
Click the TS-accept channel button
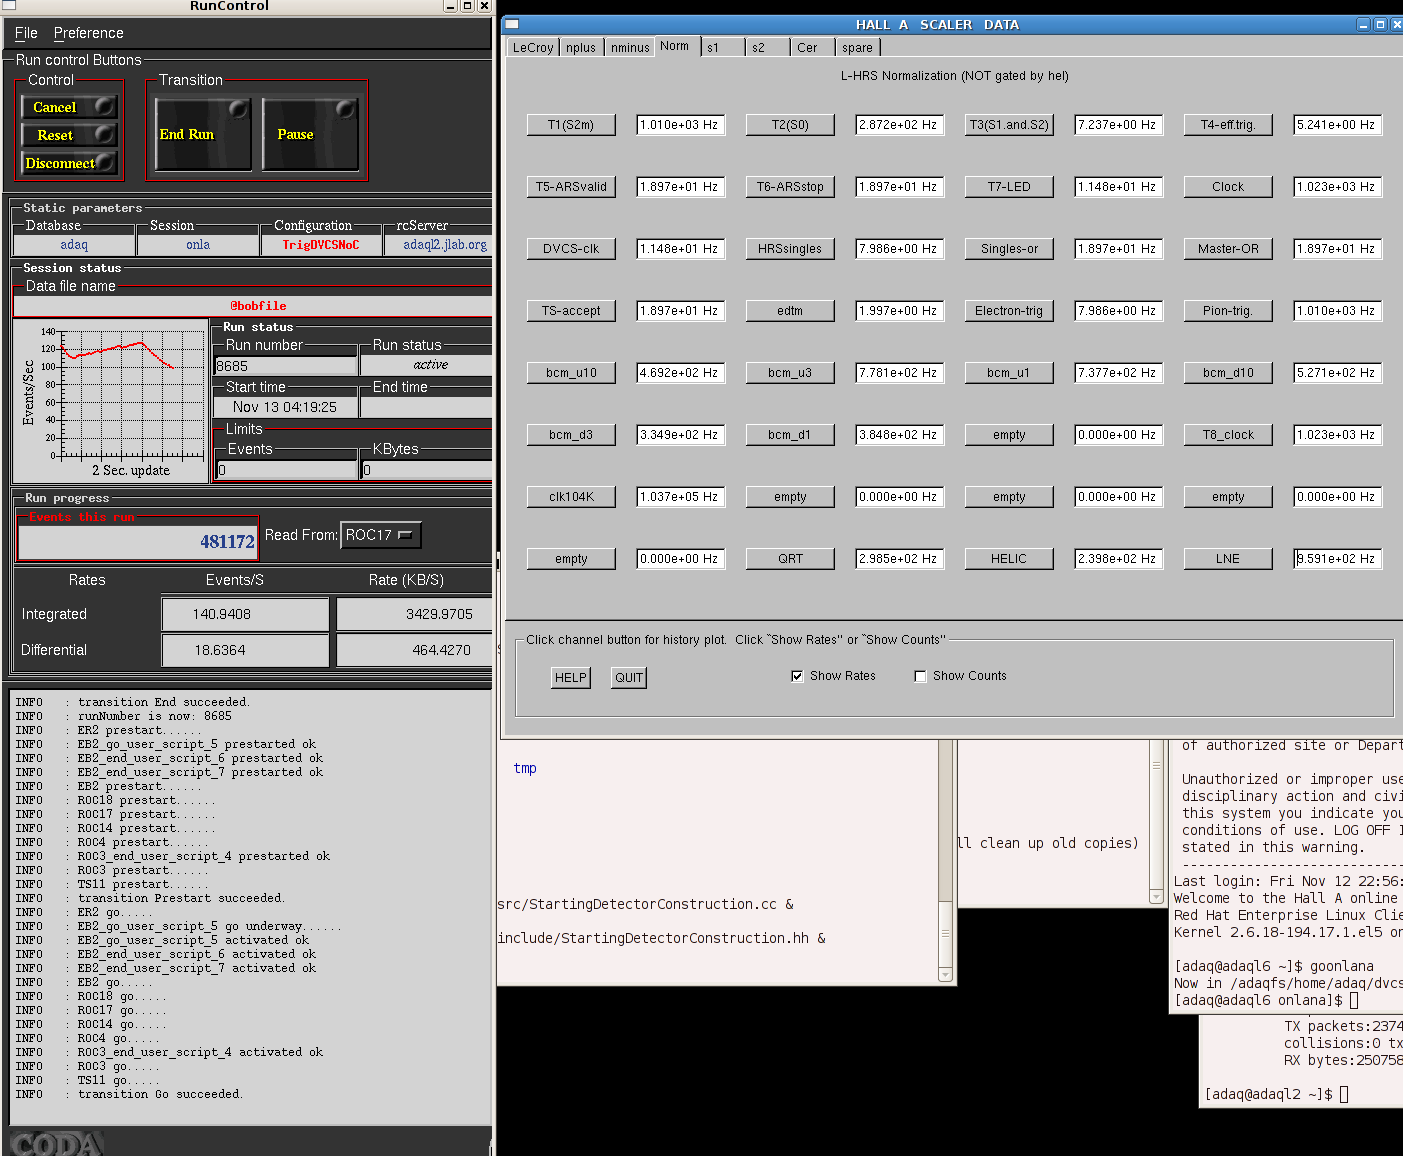click(571, 311)
